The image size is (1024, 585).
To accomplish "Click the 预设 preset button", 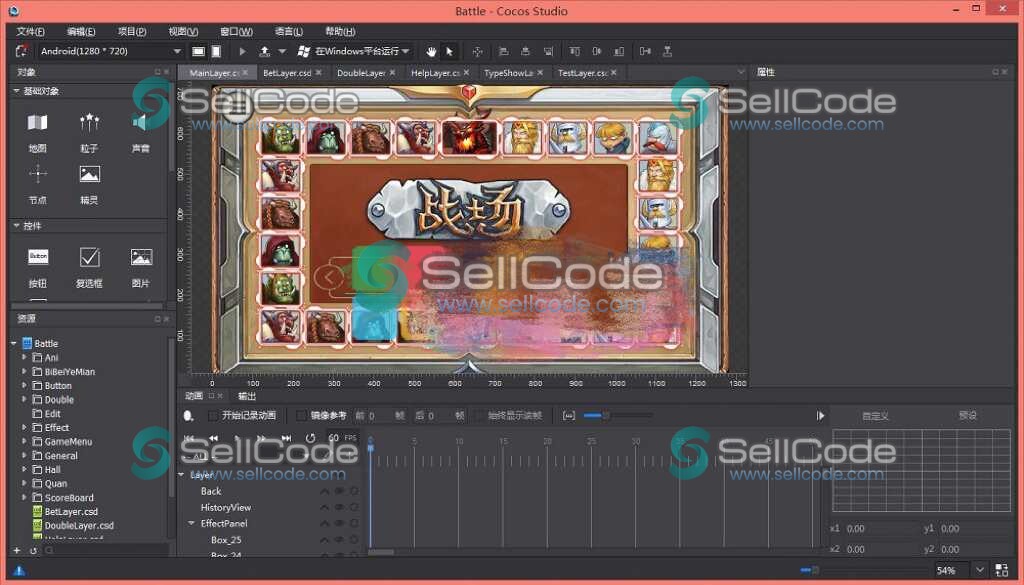I will point(967,415).
